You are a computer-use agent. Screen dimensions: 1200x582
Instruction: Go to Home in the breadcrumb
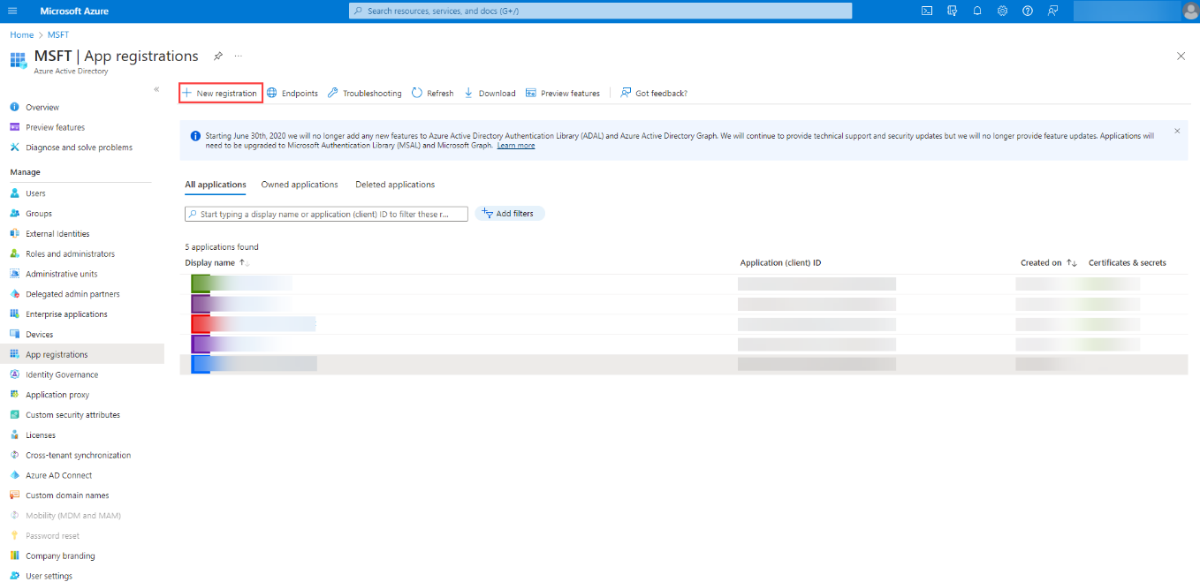pos(21,35)
